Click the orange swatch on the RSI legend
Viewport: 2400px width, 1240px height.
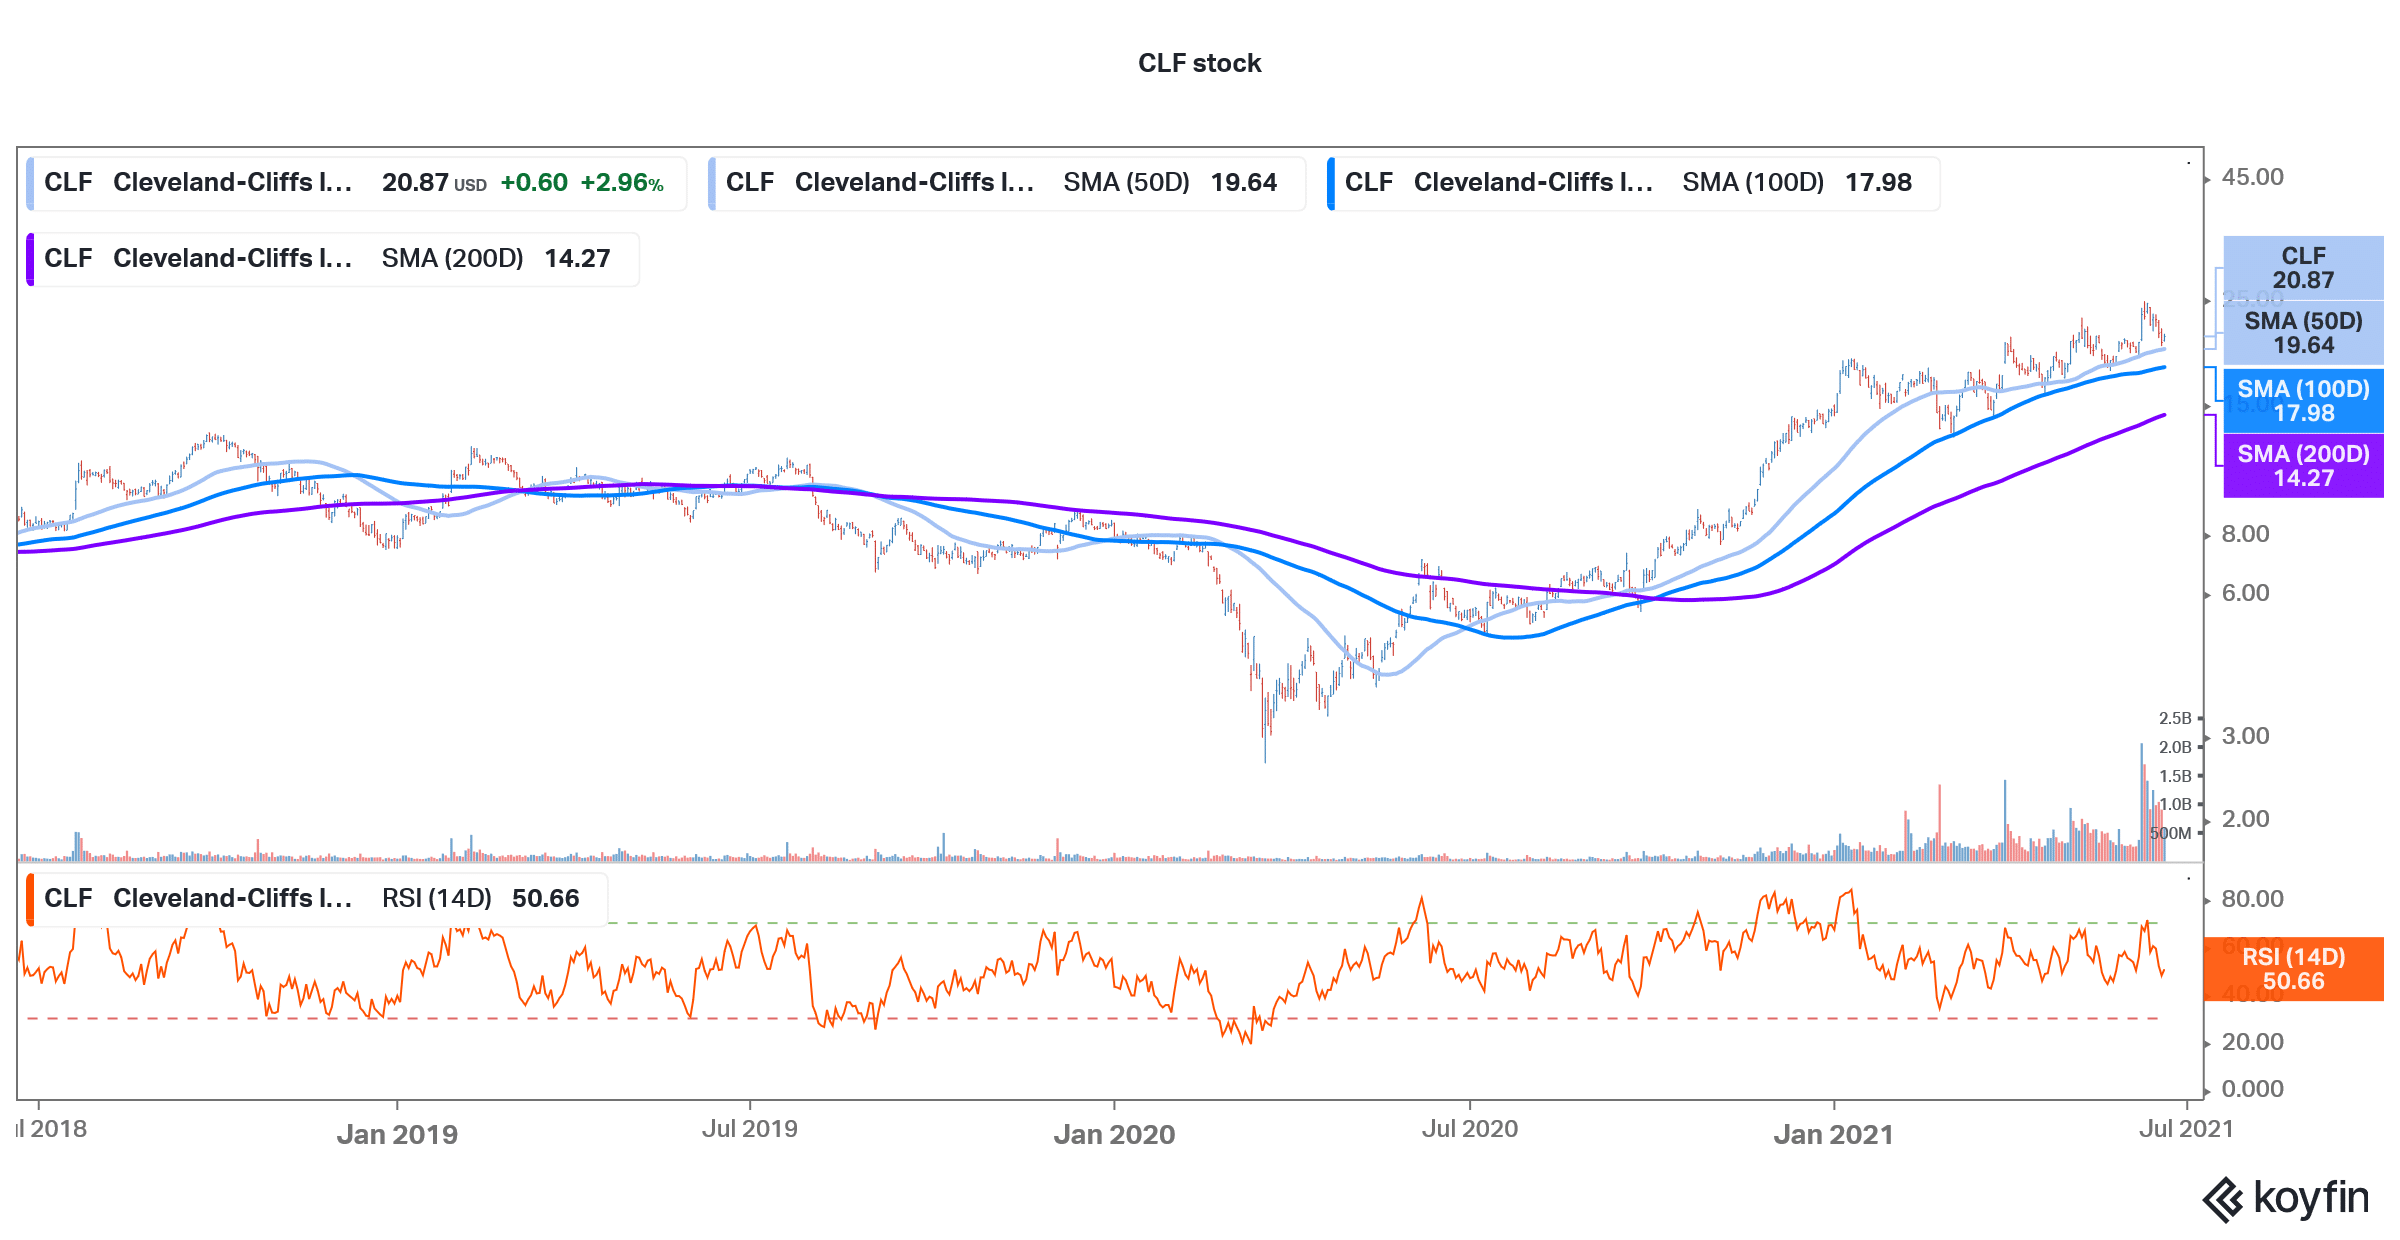pos(30,899)
